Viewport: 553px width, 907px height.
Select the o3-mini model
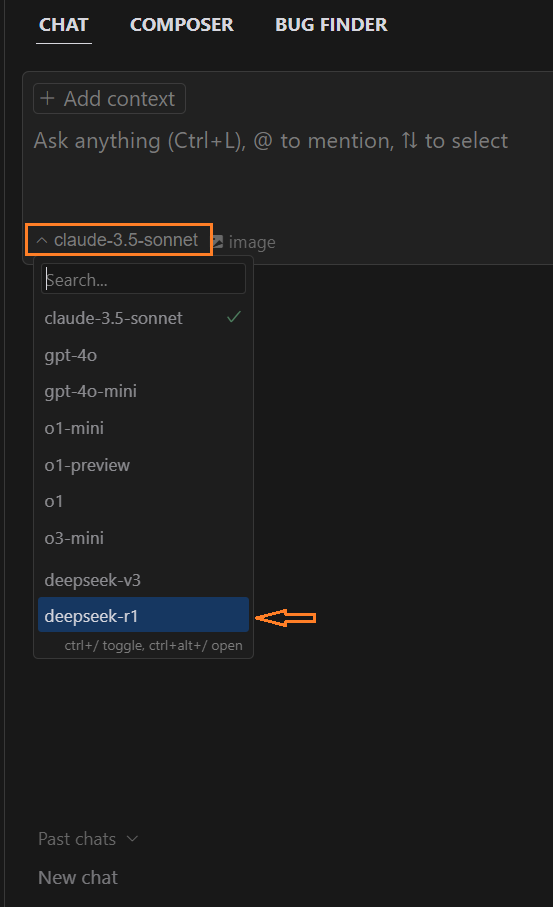pos(143,538)
